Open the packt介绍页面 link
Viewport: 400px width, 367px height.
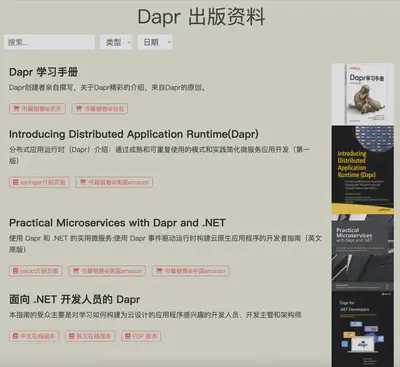coord(36,271)
